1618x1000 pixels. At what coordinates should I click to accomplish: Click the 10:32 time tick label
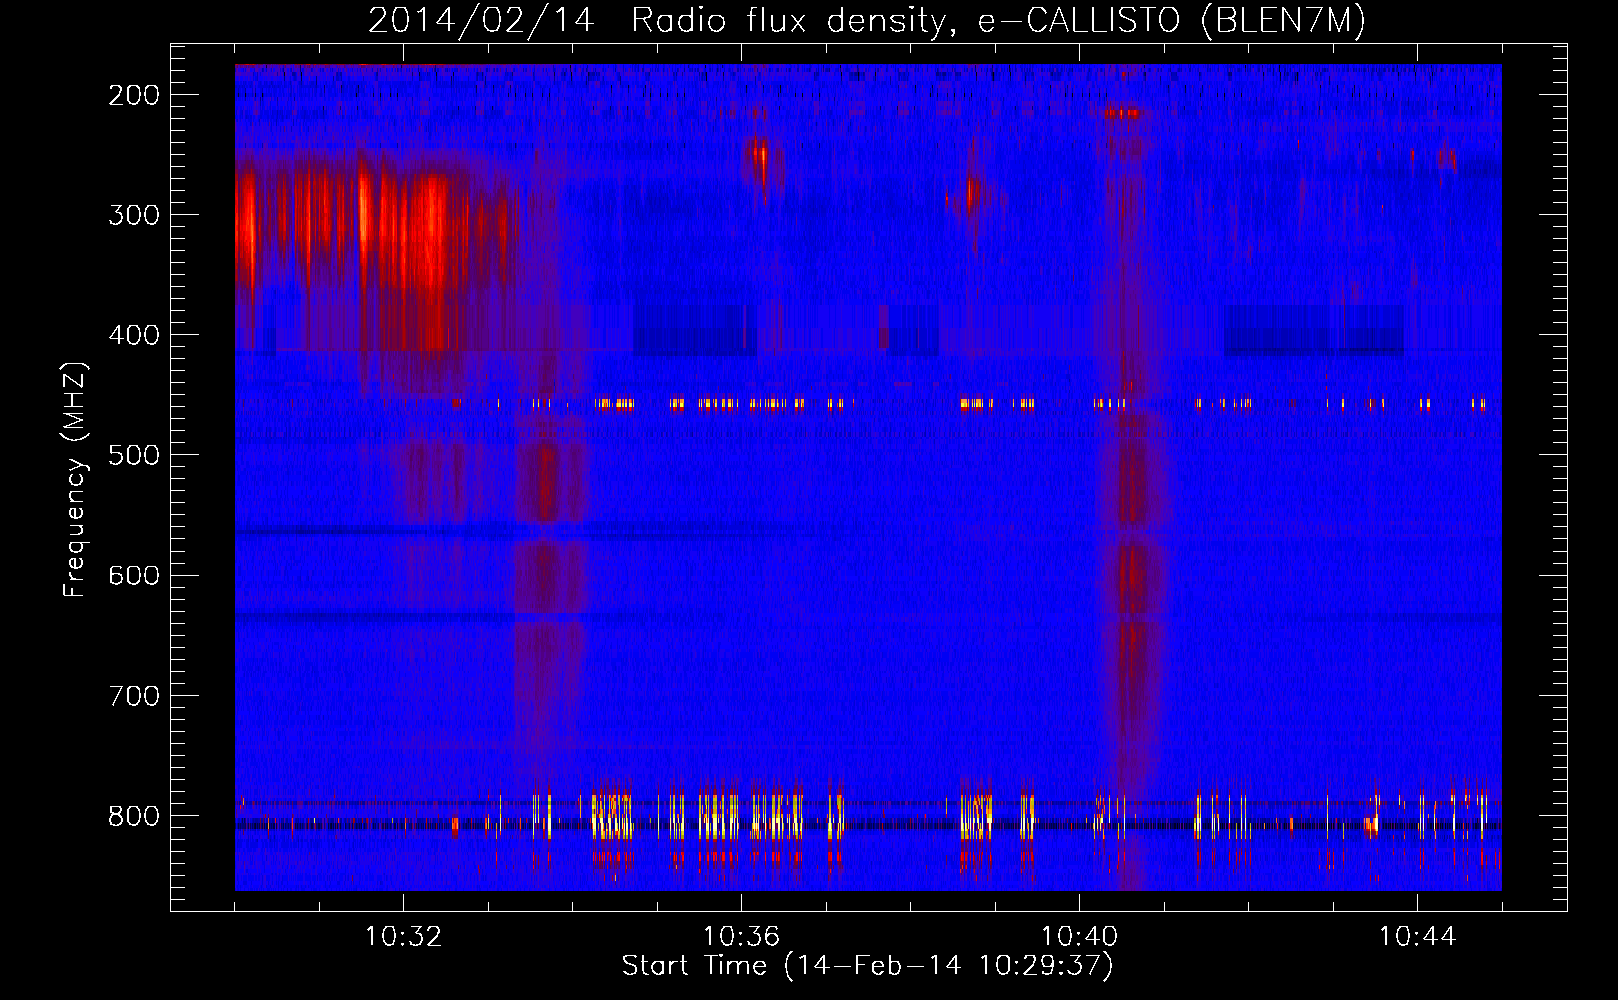[x=403, y=937]
